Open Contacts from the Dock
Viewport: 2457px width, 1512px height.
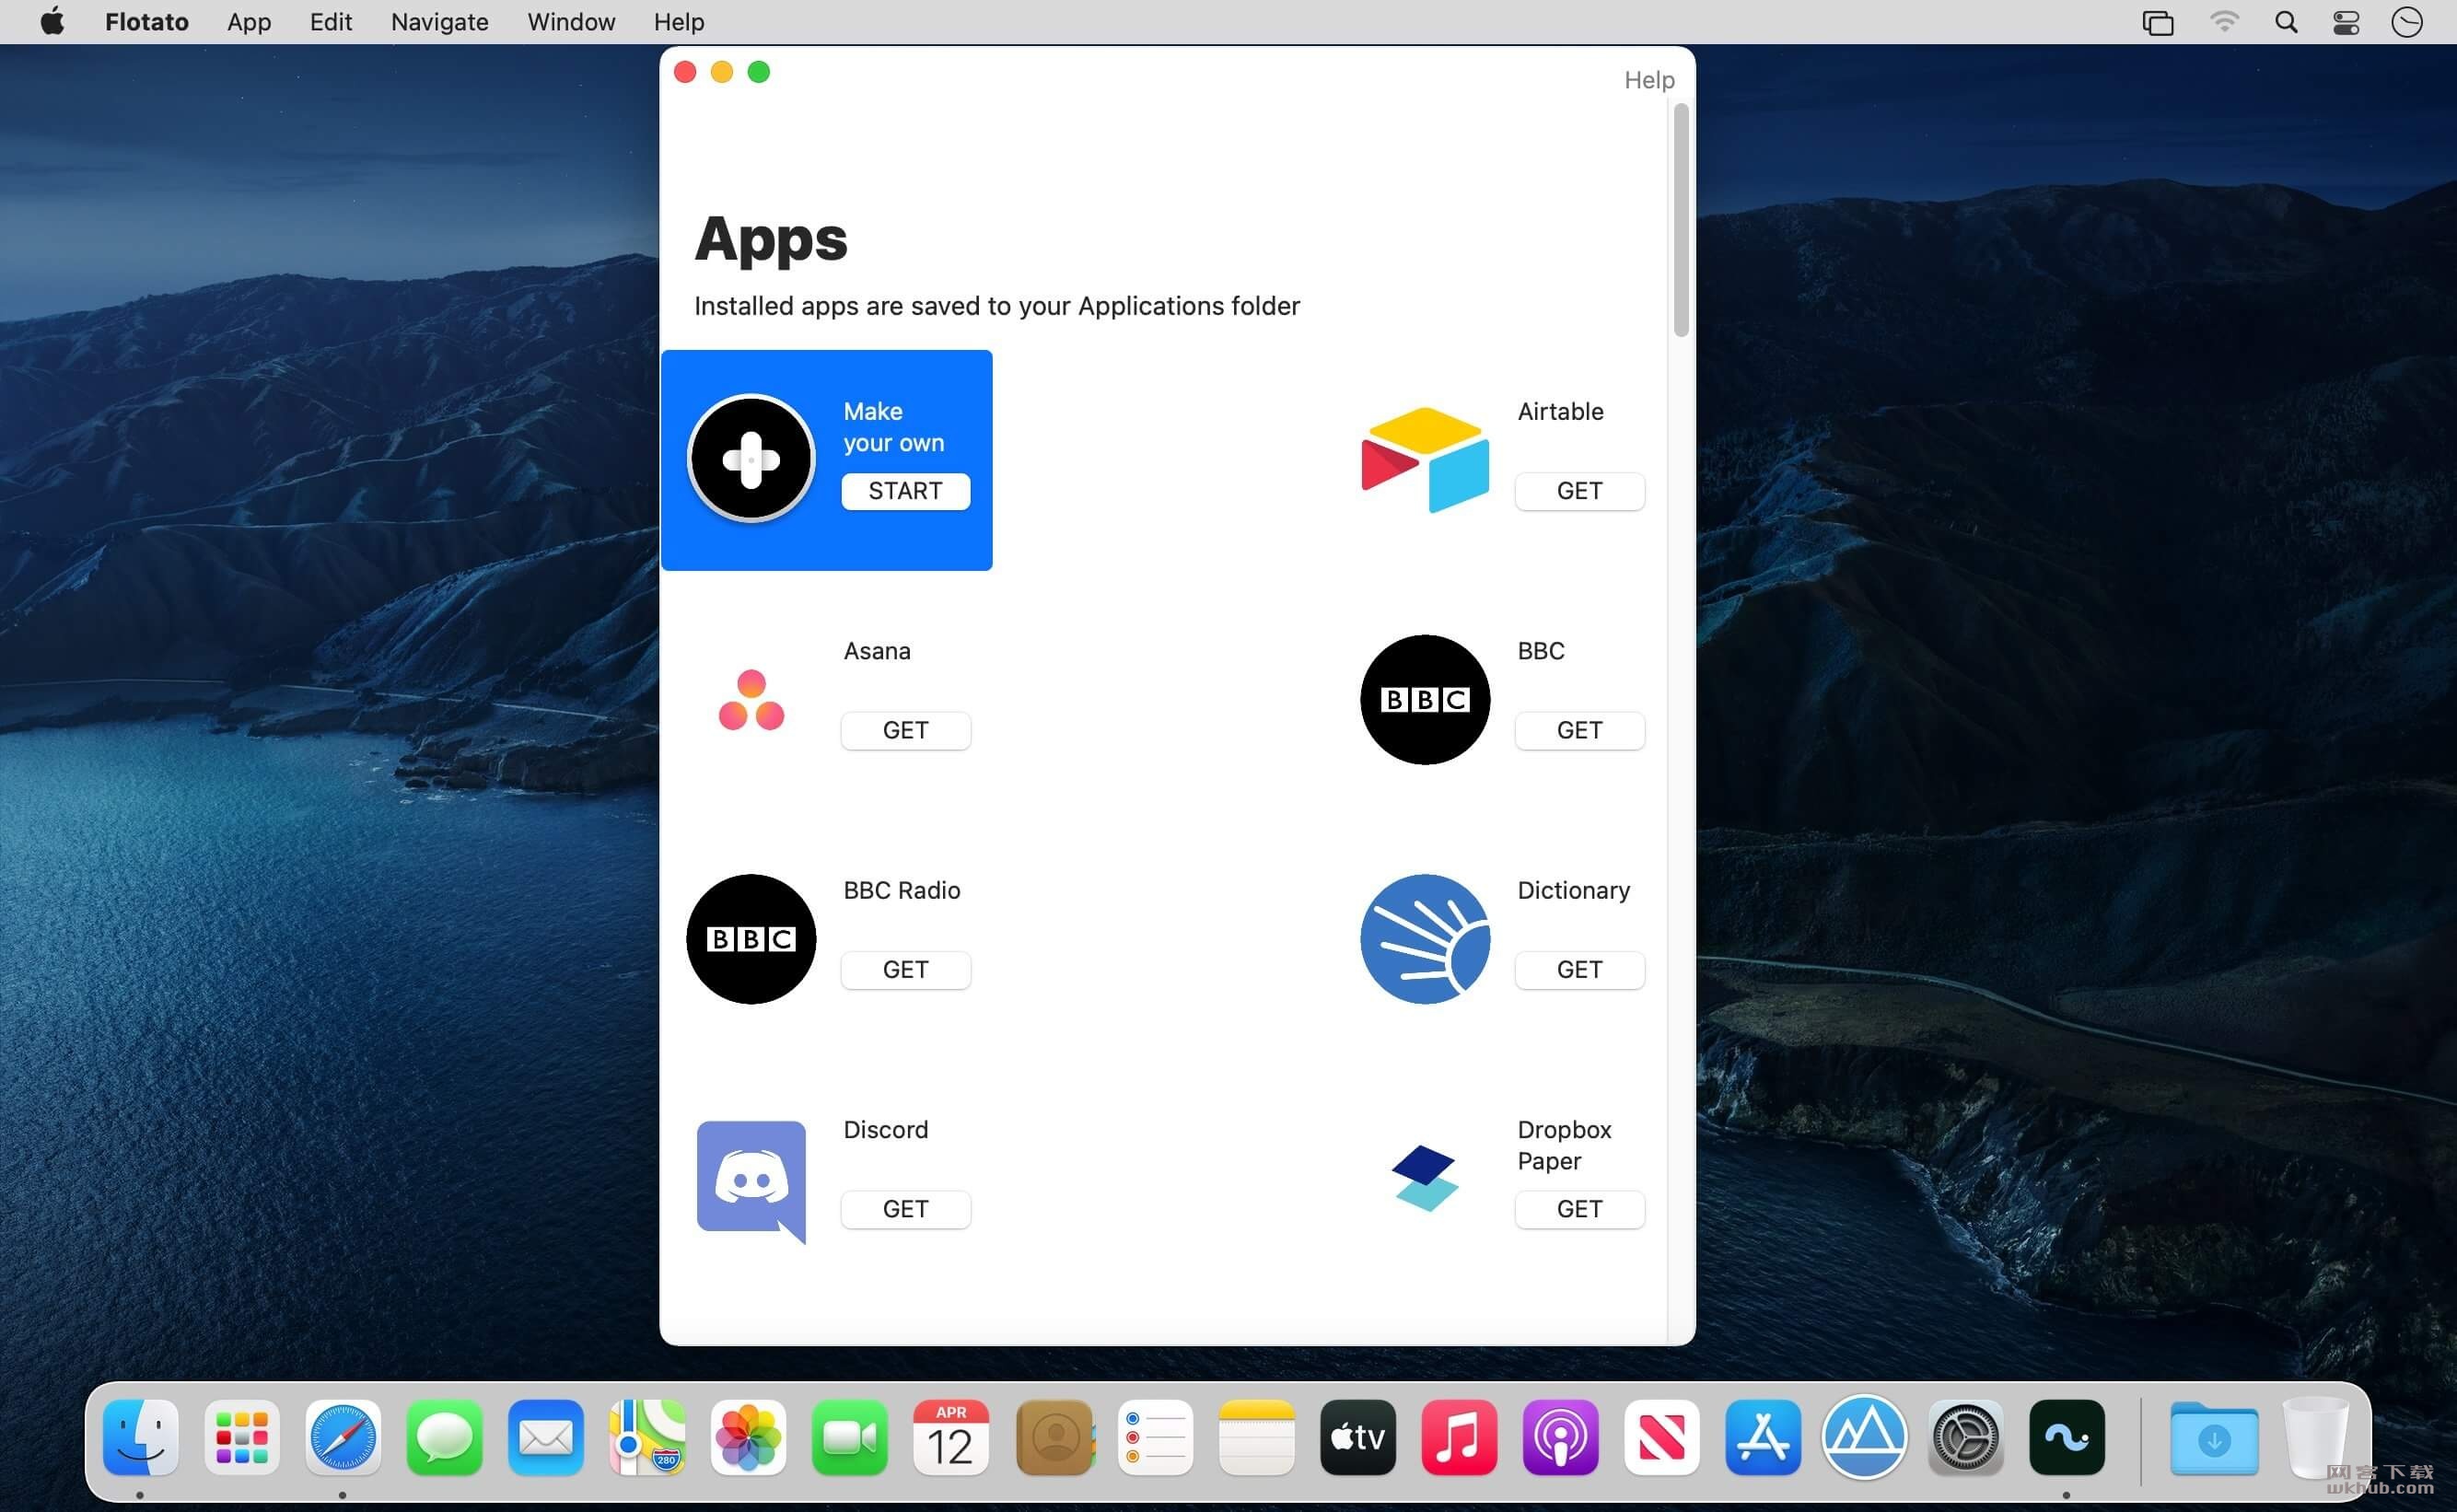pyautogui.click(x=1055, y=1438)
